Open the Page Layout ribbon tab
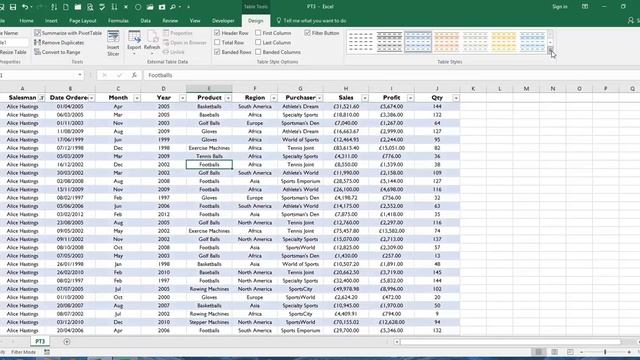The image size is (640, 360). [x=83, y=21]
